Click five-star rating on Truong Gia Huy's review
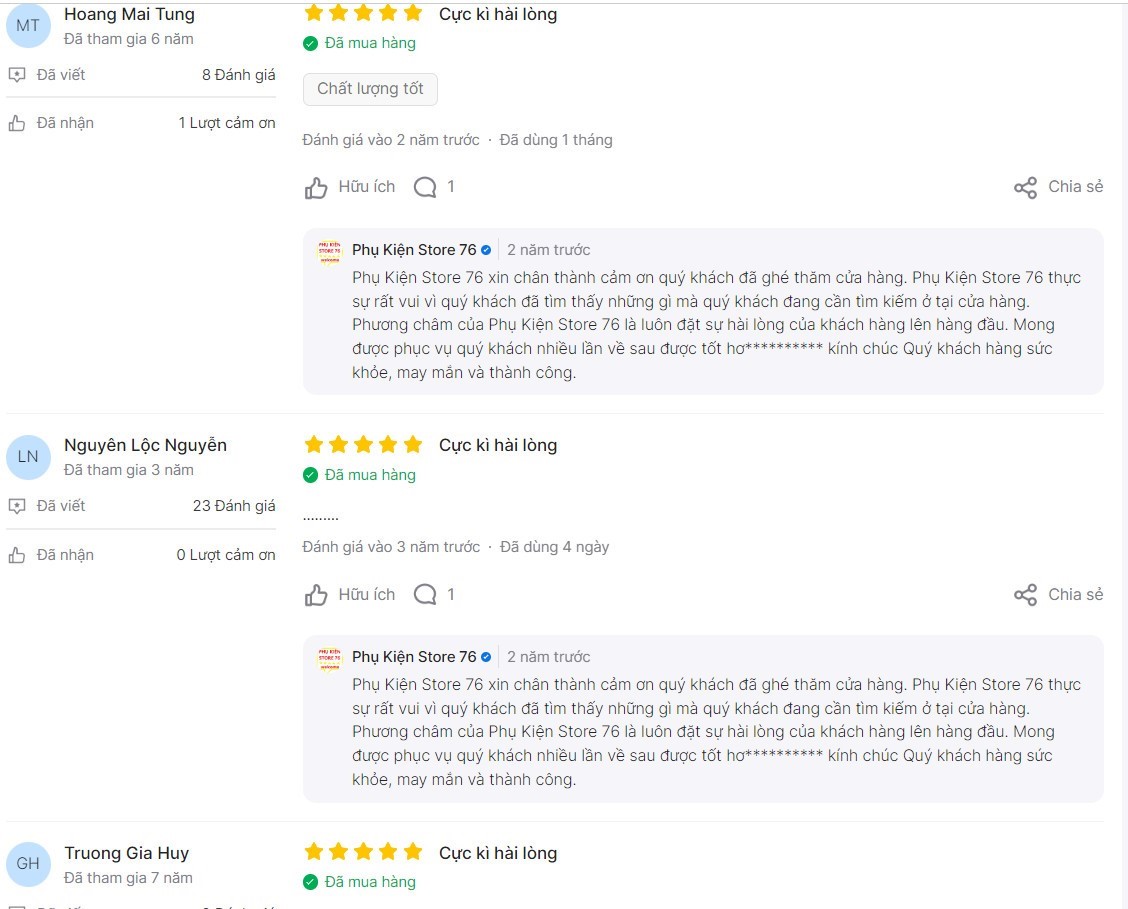The height and width of the screenshot is (909, 1128). click(x=363, y=853)
